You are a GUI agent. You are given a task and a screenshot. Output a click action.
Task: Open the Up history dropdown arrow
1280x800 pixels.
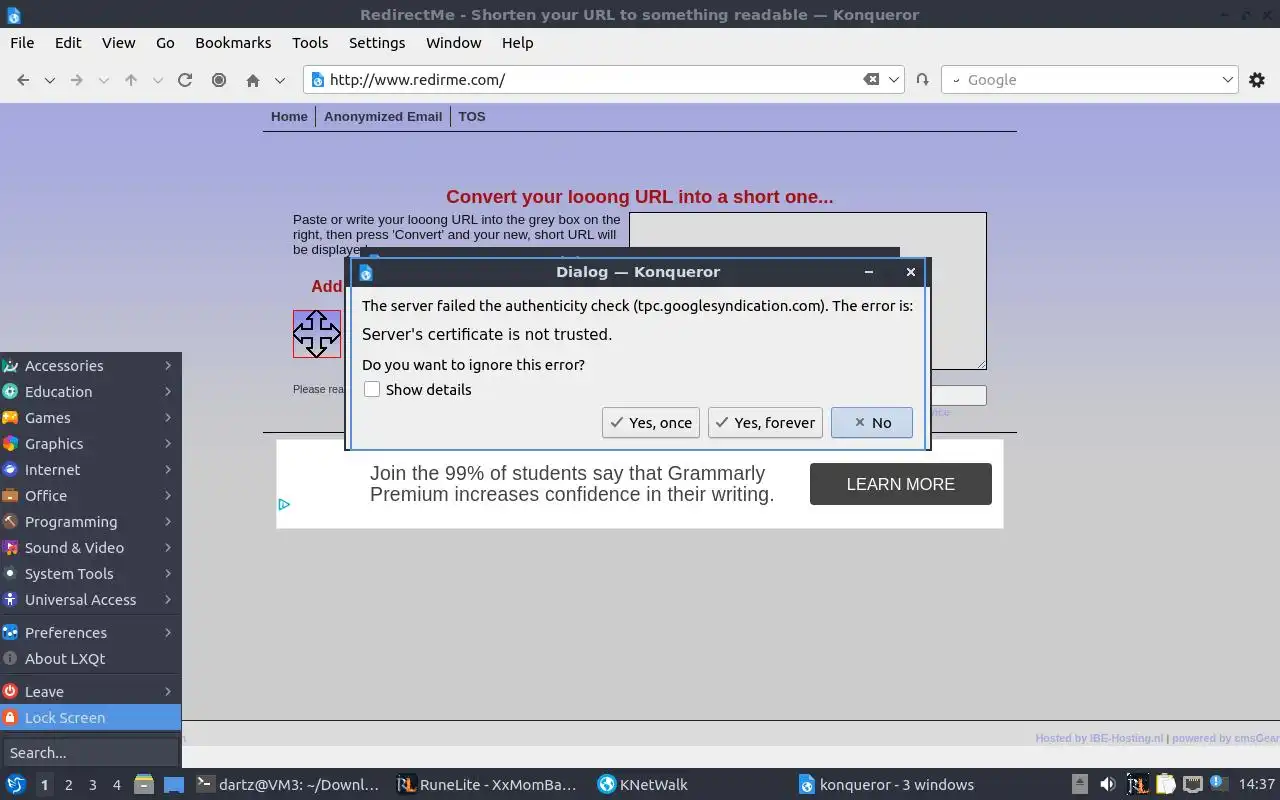[x=158, y=80]
